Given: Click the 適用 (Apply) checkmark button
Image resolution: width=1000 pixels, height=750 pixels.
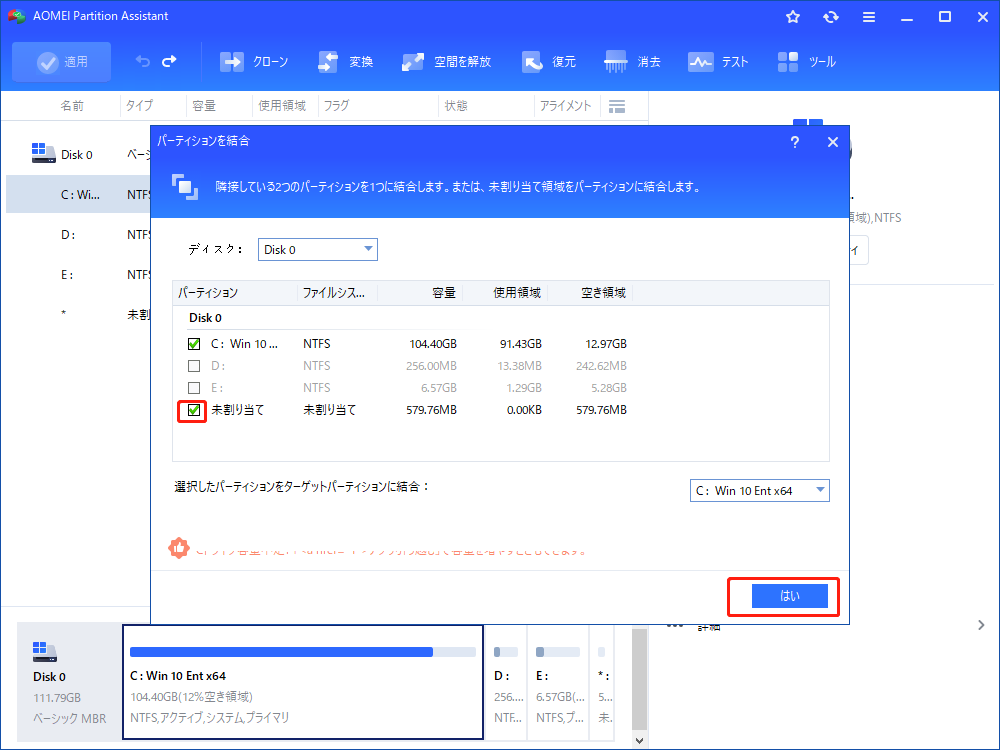Looking at the screenshot, I should tap(61, 62).
